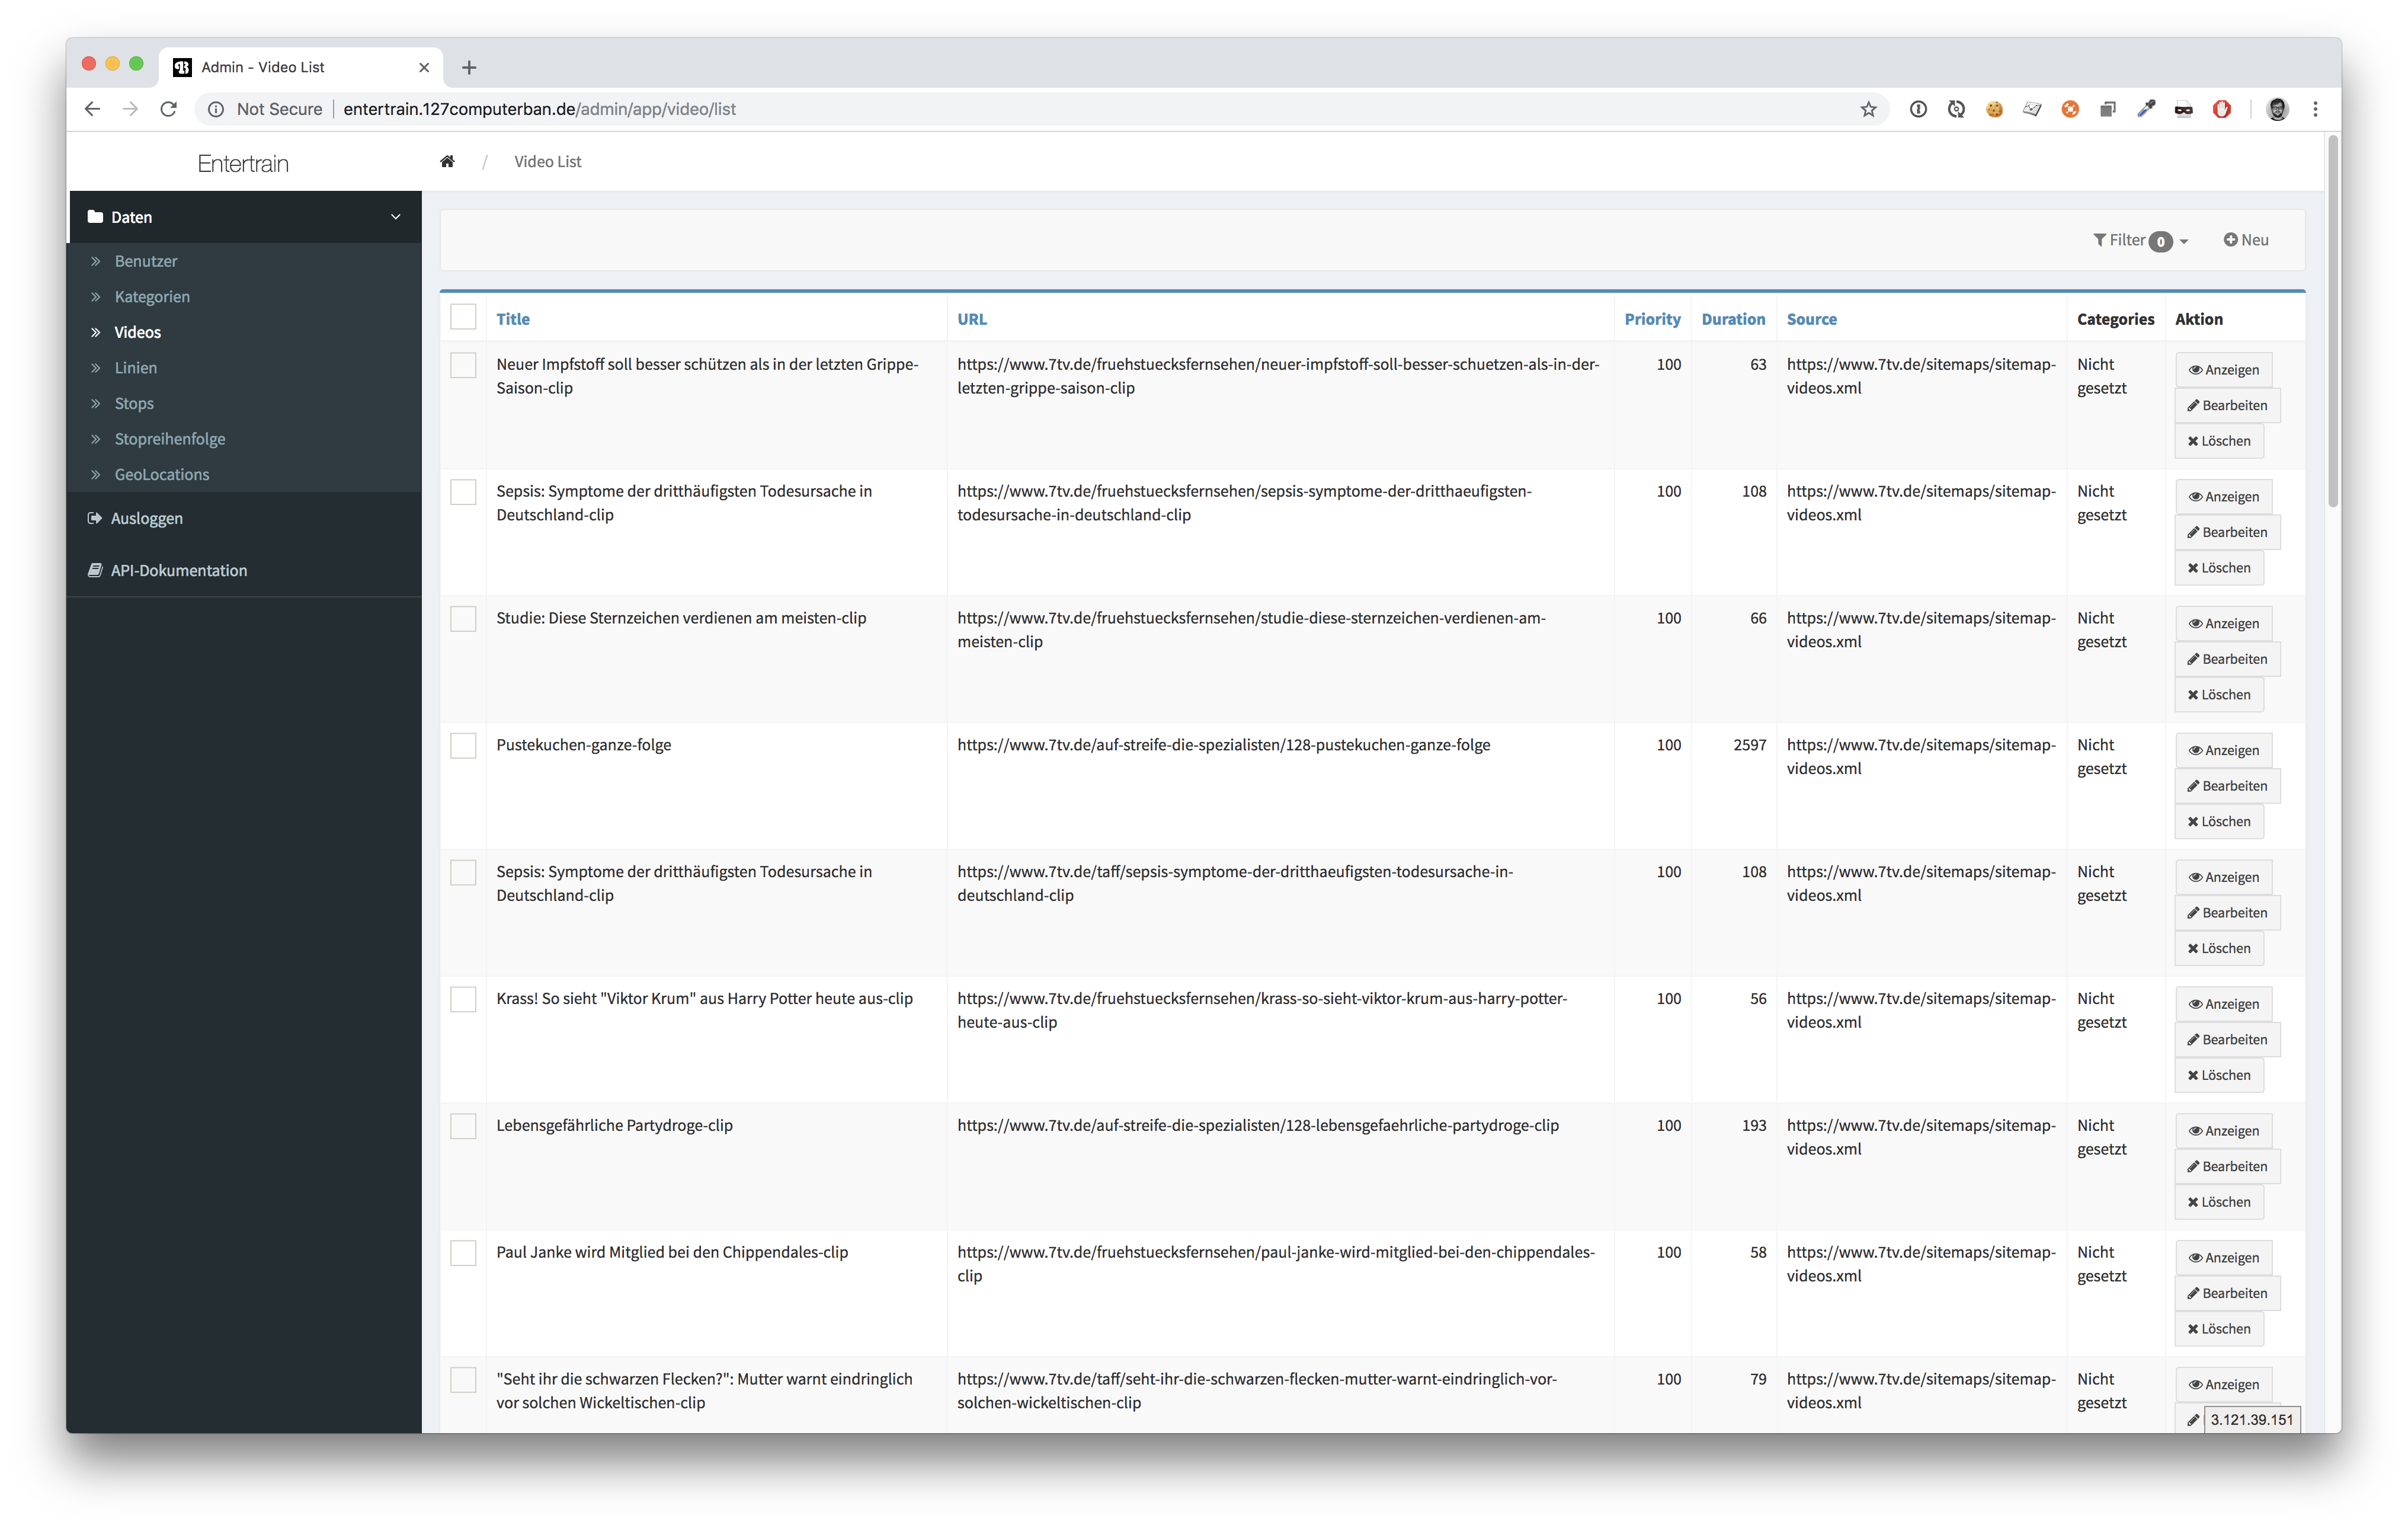Sort the table by Duration column
The height and width of the screenshot is (1528, 2408).
pos(1732,319)
